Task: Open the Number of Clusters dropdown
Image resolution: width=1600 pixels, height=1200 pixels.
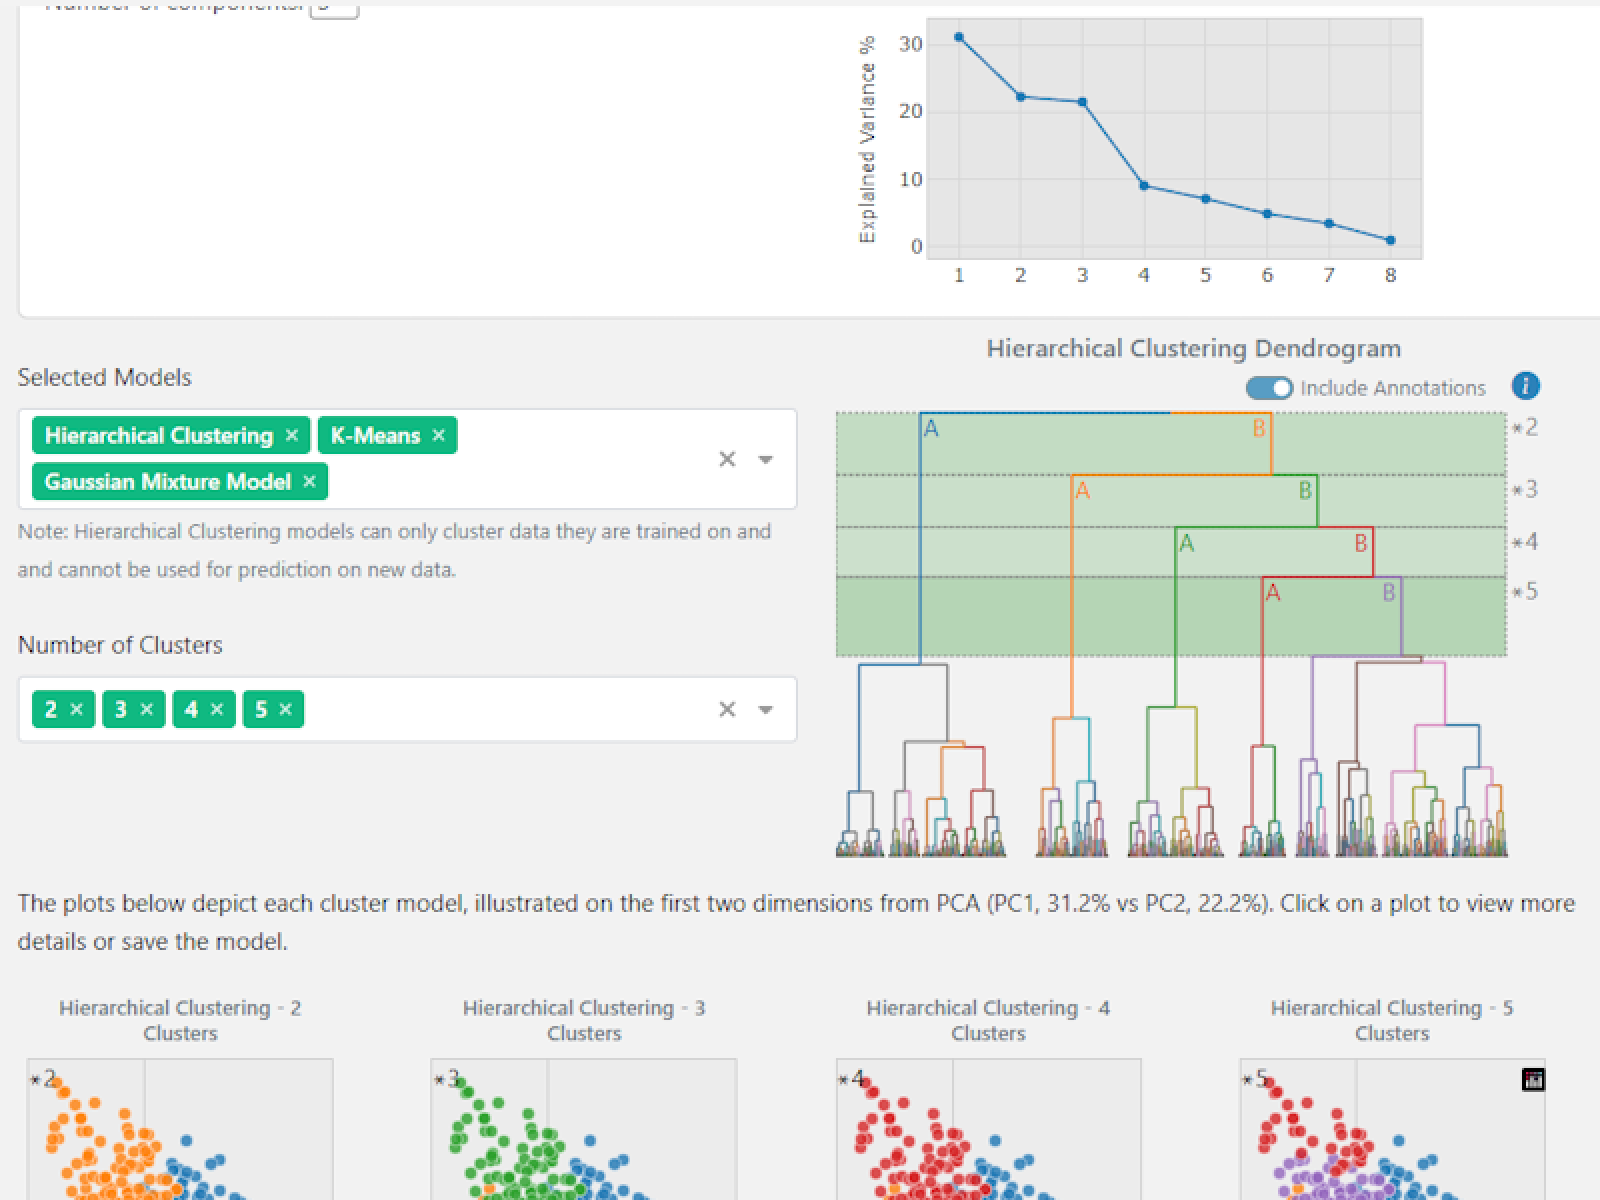Action: pos(766,709)
